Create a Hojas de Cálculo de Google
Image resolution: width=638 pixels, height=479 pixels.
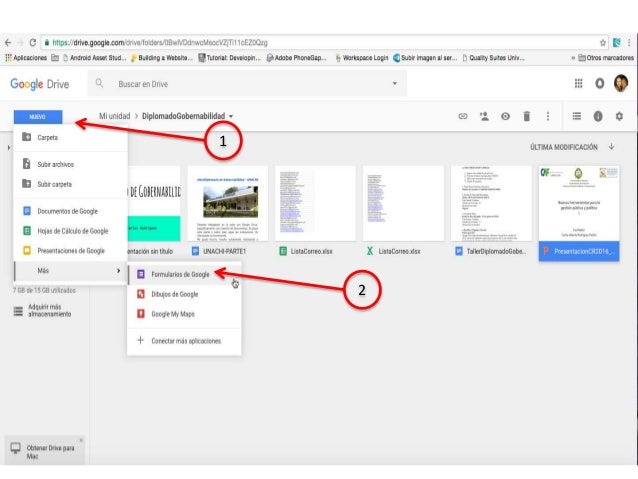70,231
